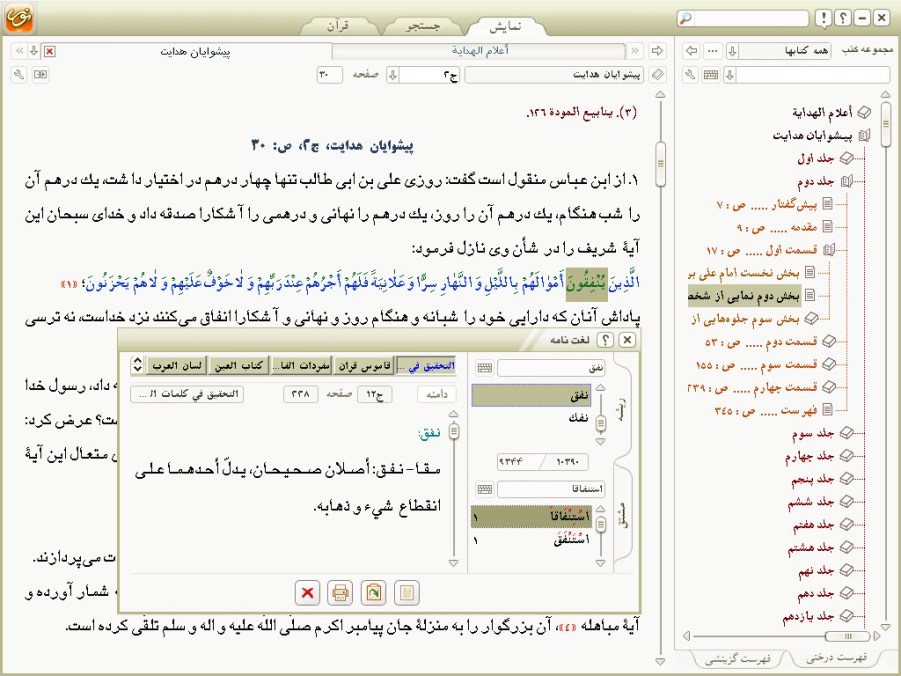Click the exclamation mark info button
Image resolution: width=901 pixels, height=676 pixels.
823,18
